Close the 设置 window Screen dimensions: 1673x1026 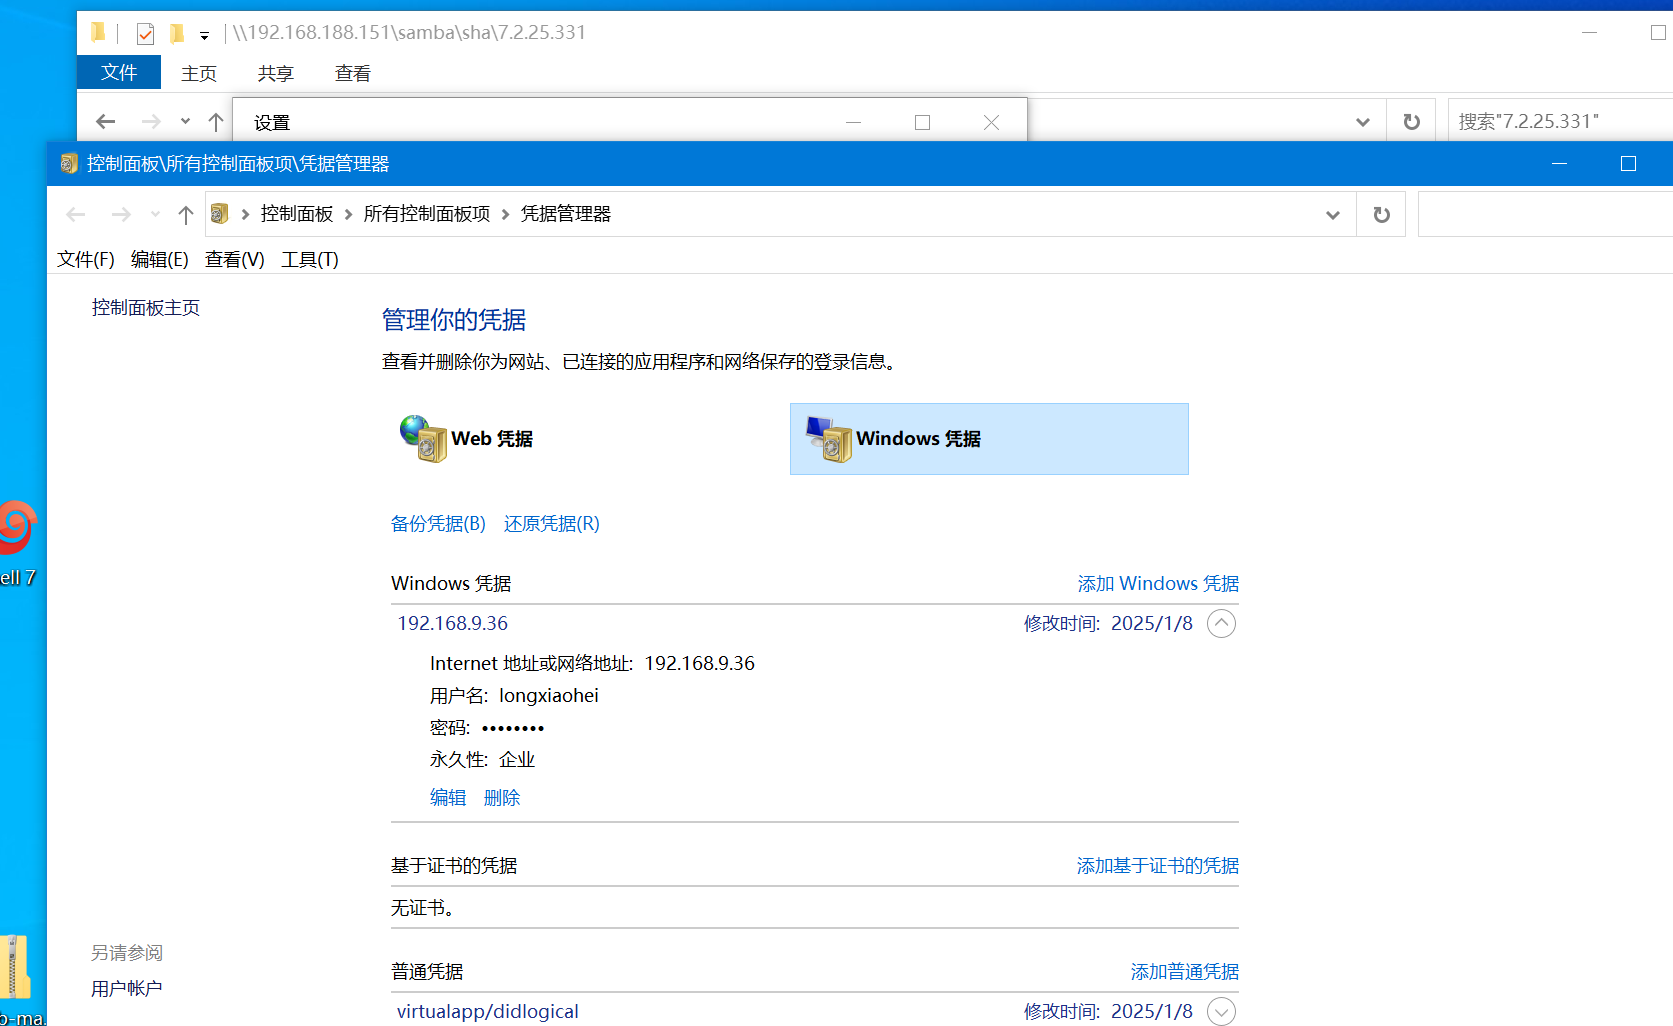click(x=991, y=122)
